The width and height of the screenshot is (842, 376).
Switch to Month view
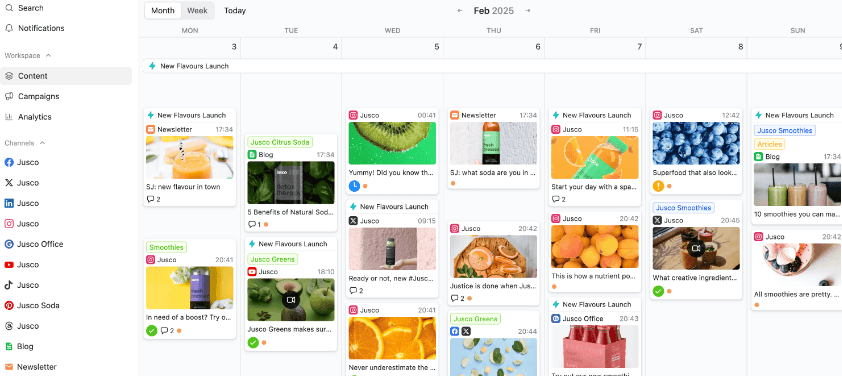[163, 10]
